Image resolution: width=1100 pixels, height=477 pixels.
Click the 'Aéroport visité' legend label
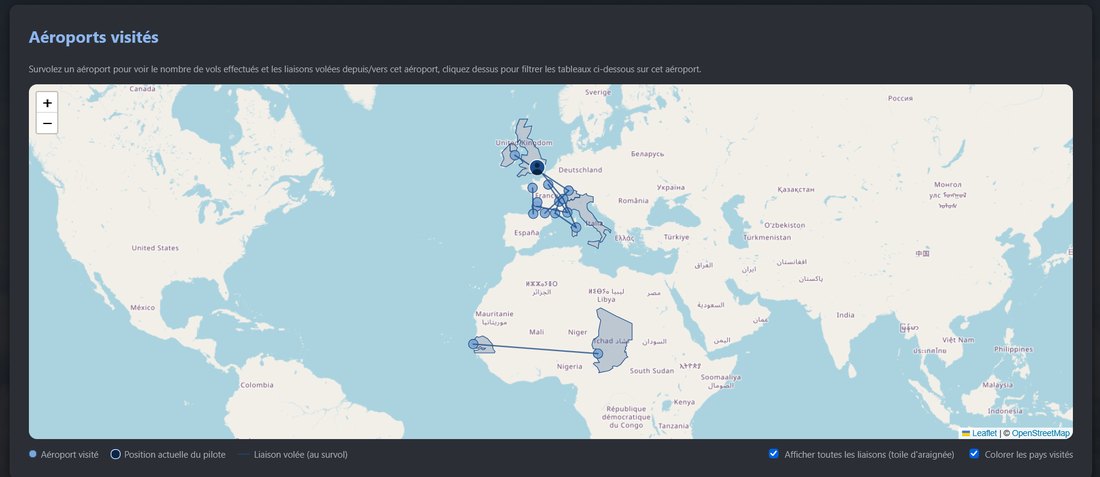(69, 455)
